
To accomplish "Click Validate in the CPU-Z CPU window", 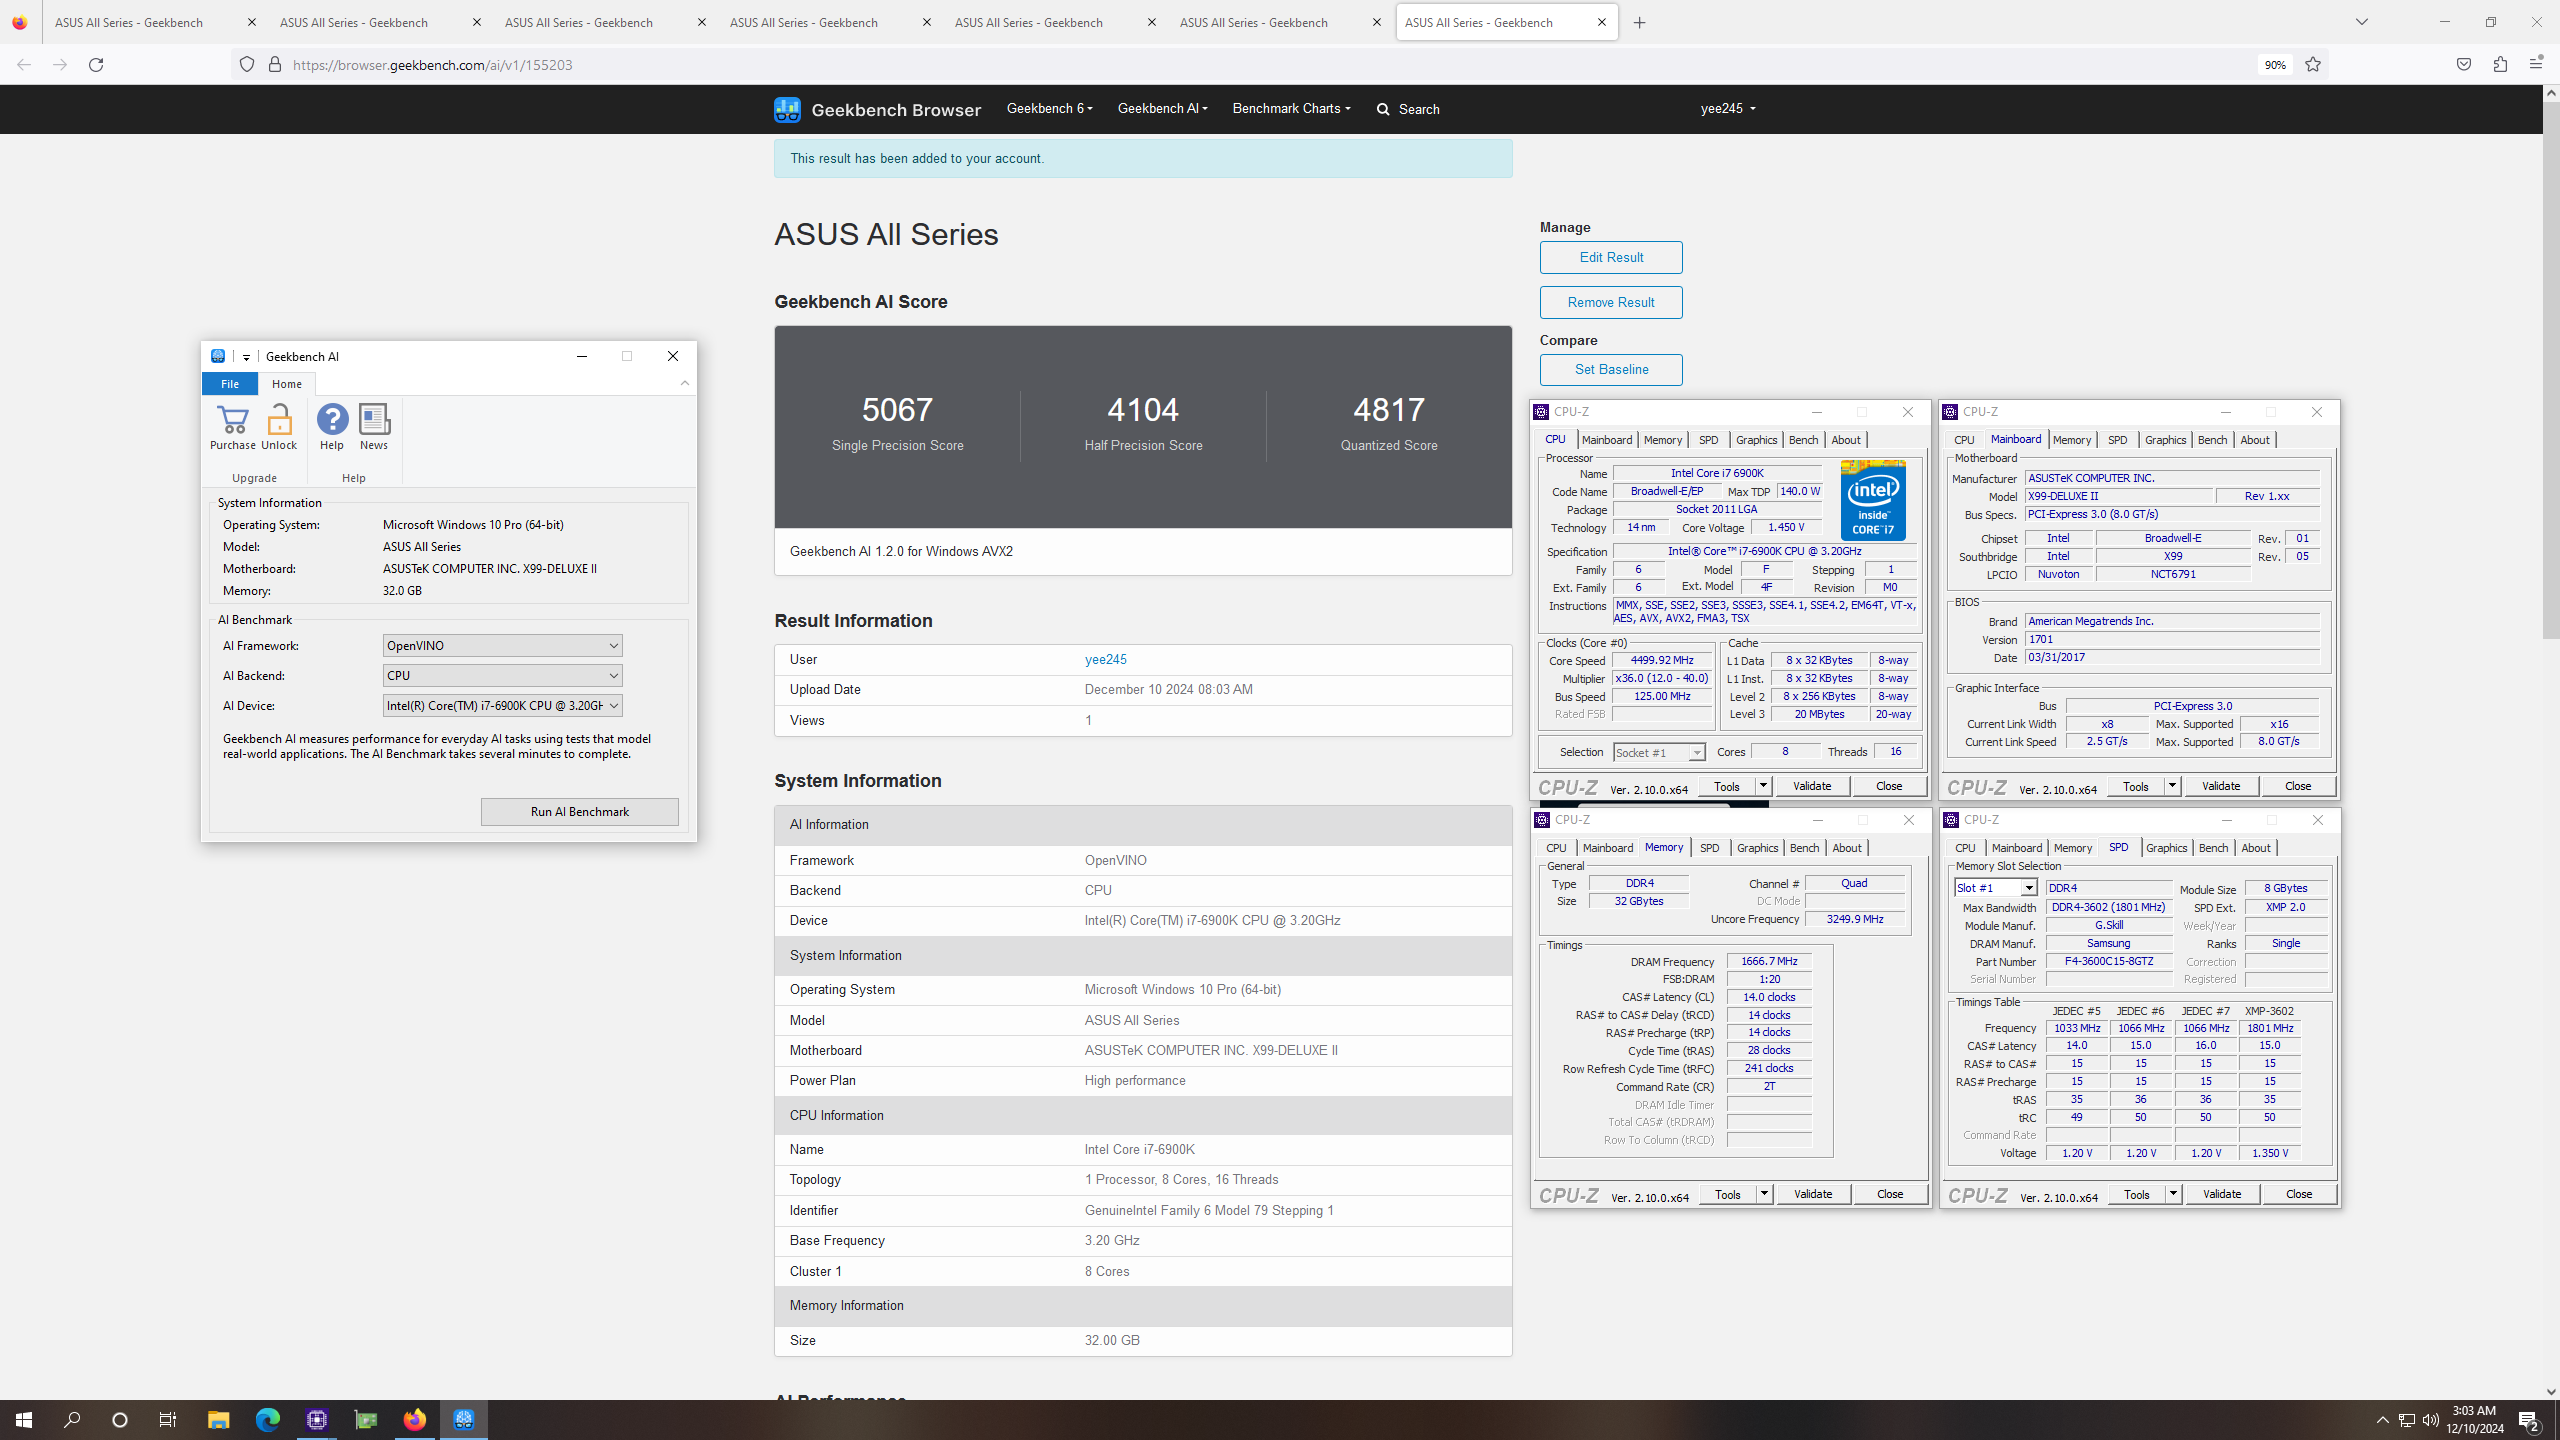I will click(1812, 786).
